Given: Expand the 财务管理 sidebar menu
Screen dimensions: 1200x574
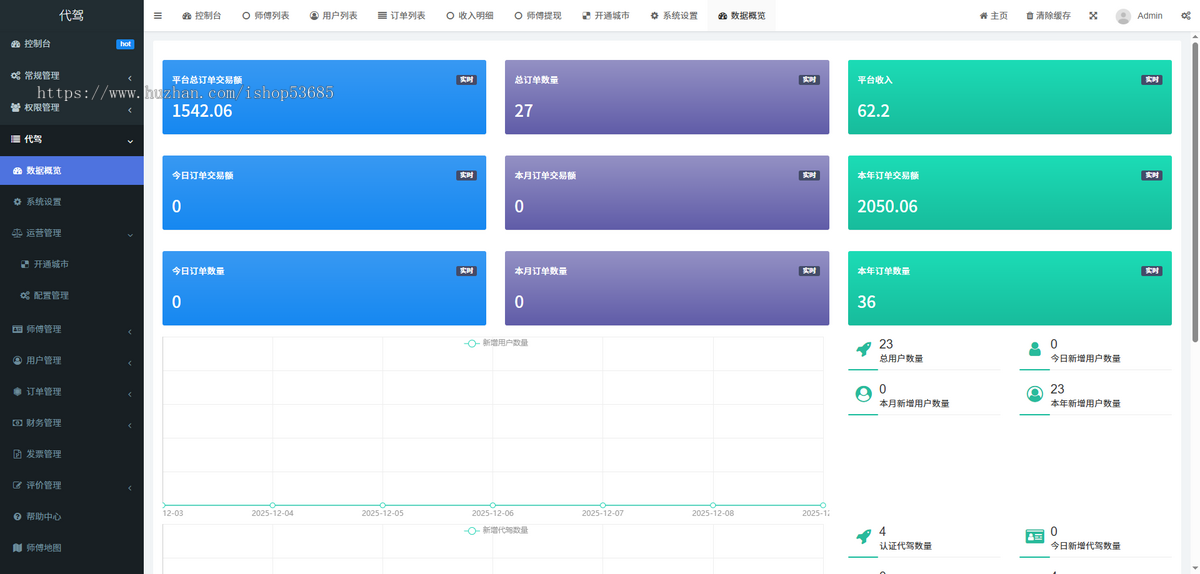Looking at the screenshot, I should [x=70, y=423].
